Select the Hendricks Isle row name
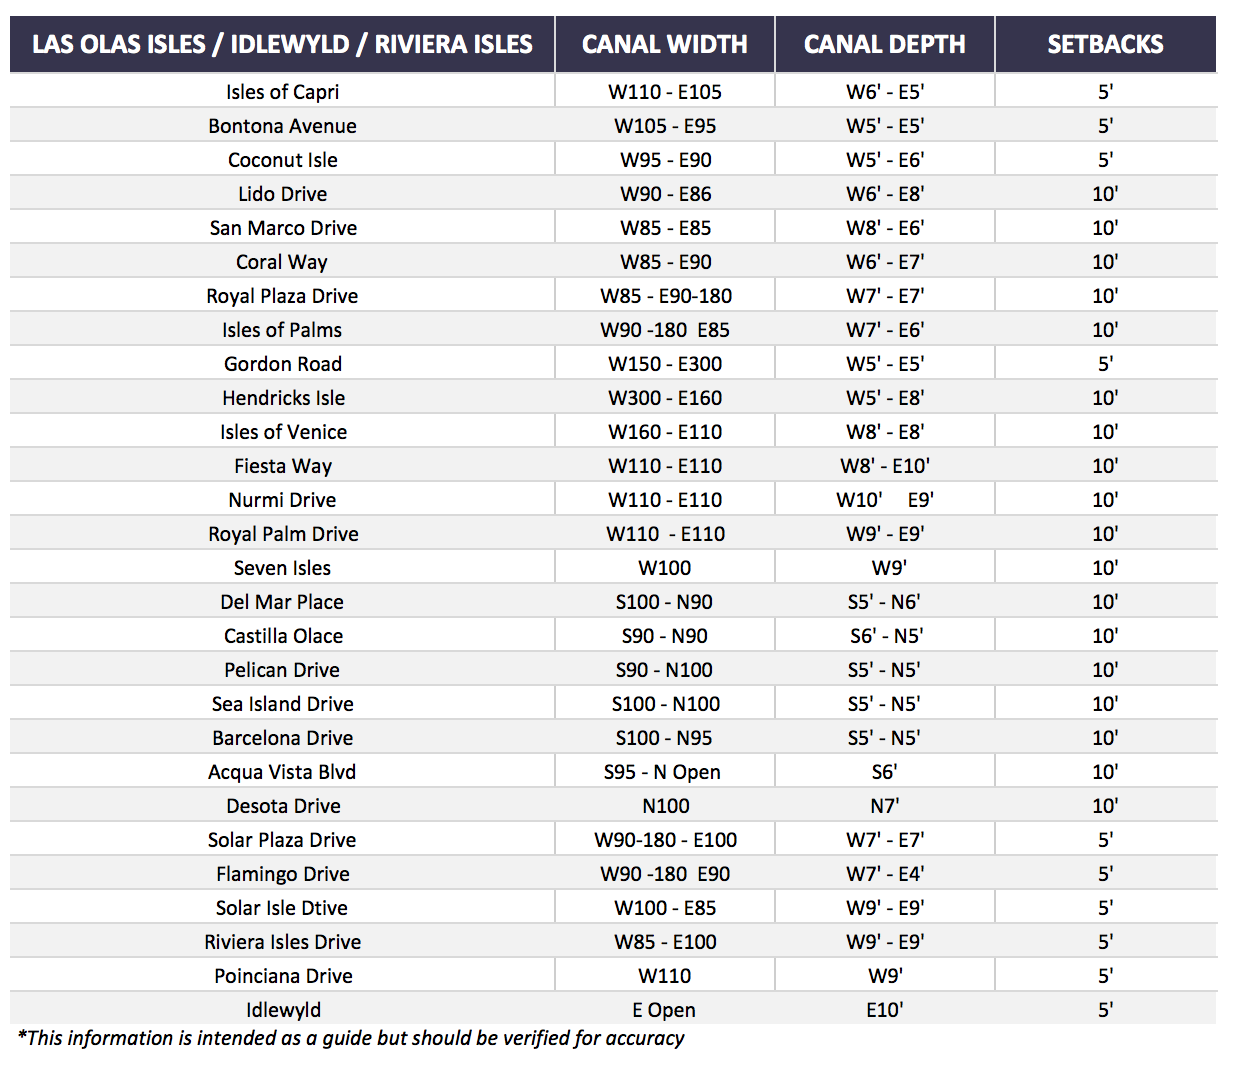 click(283, 398)
